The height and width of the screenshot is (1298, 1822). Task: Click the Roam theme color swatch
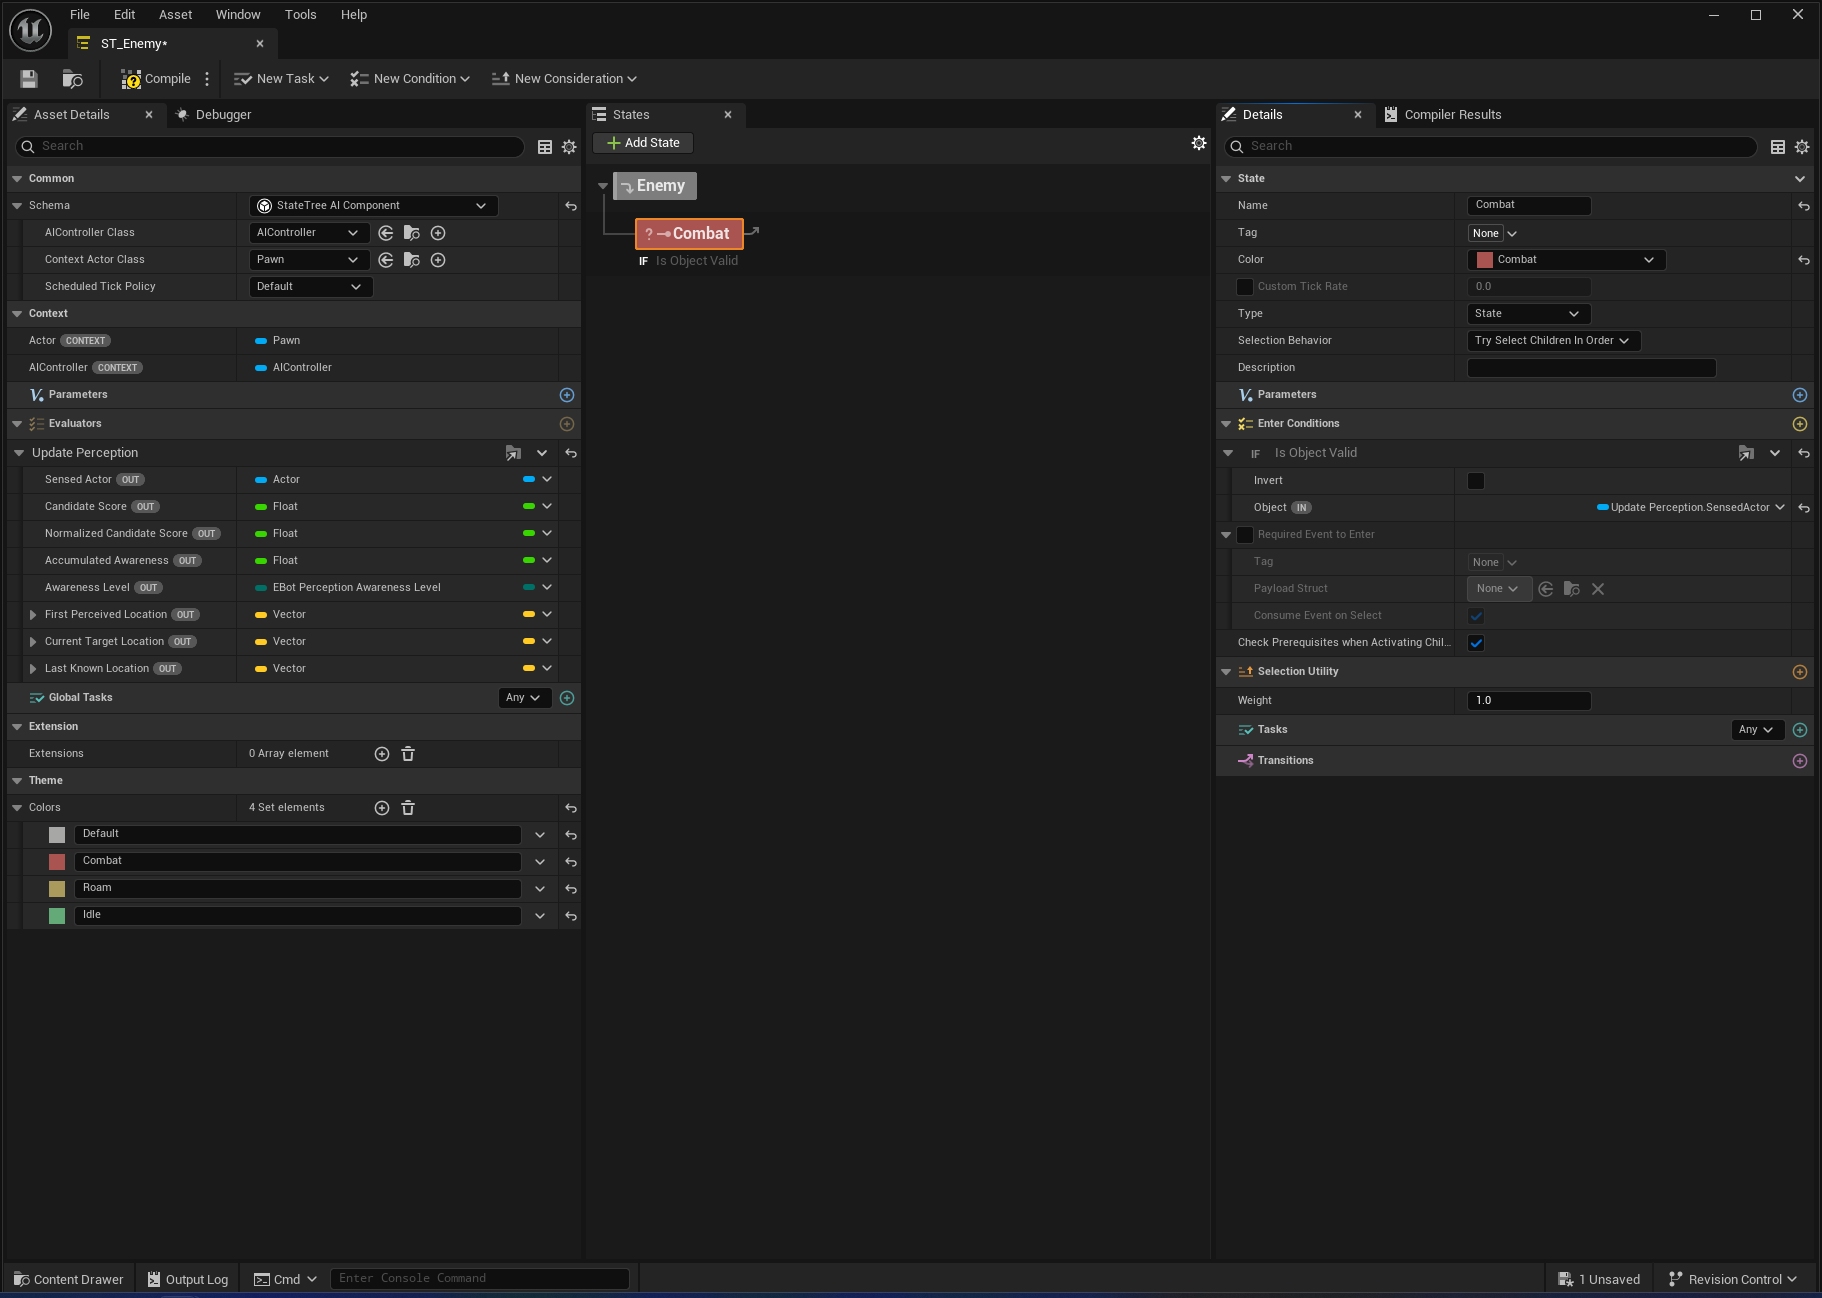57,889
